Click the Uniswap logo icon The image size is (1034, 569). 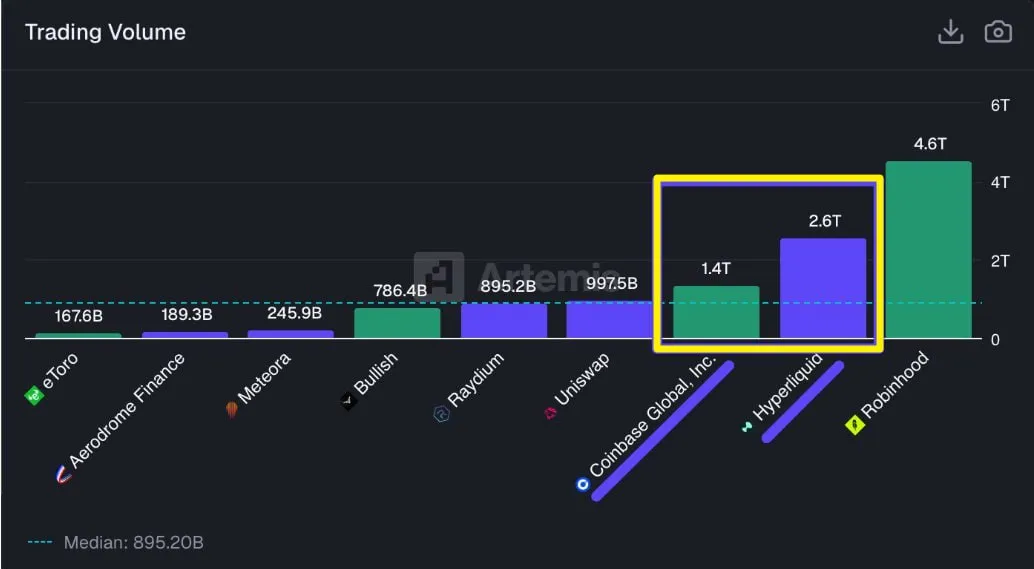549,413
